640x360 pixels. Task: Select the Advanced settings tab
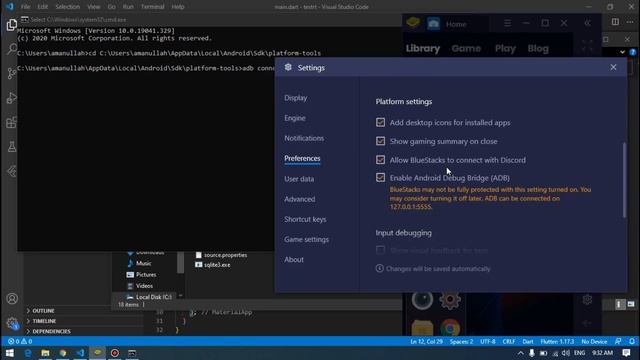point(300,199)
